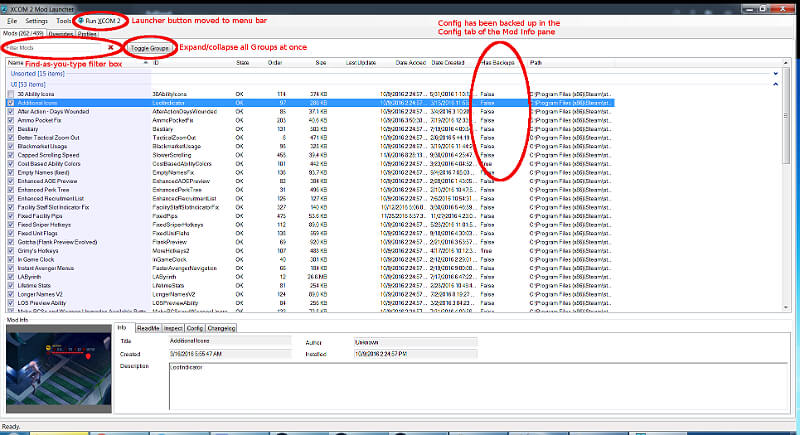Uncheck the Bestiary mod

coord(10,129)
